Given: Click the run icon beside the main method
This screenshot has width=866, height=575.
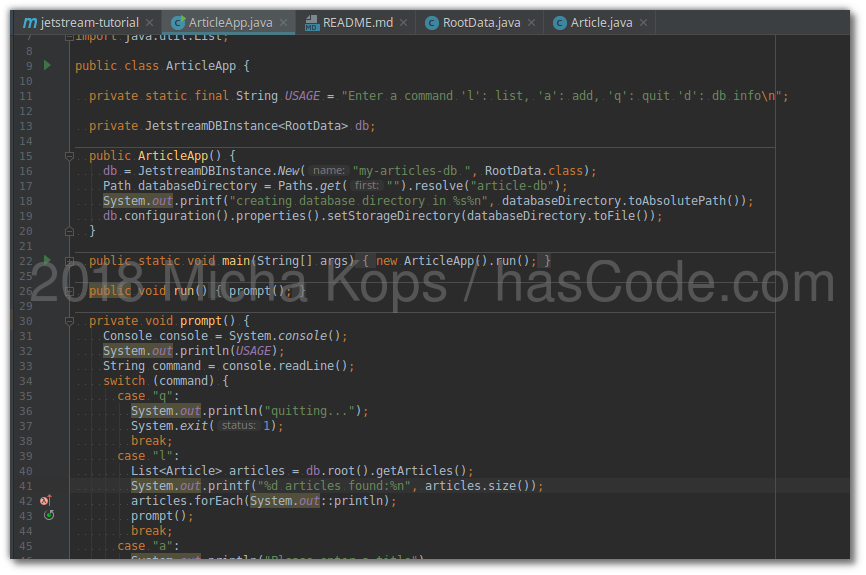Looking at the screenshot, I should 47,260.
